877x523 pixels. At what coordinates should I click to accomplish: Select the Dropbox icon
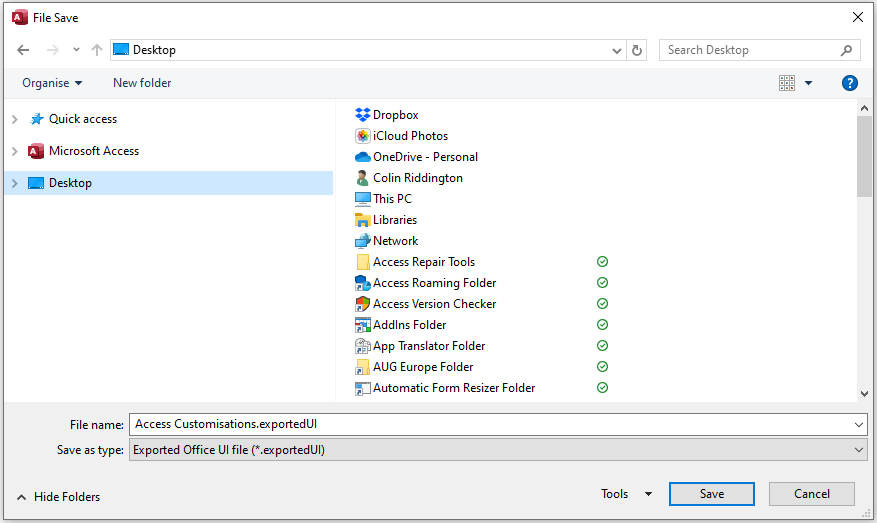click(x=362, y=115)
